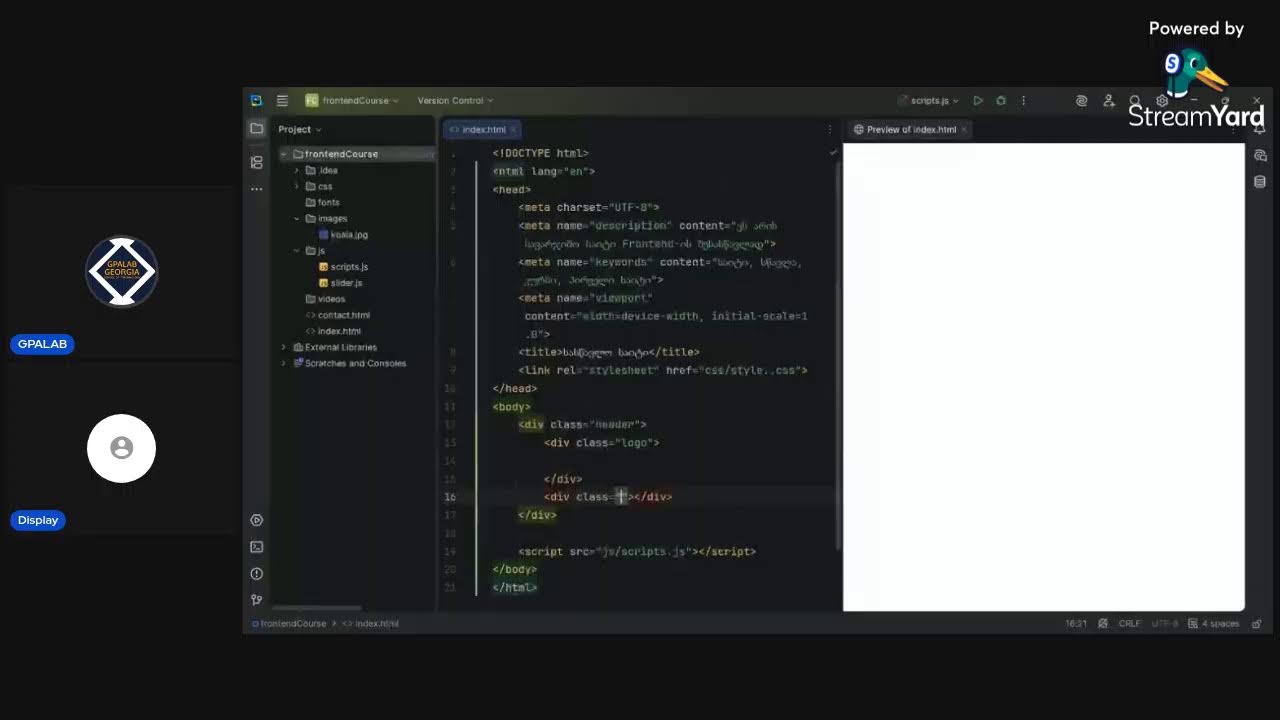Click the WebStorm app logo icon
Image resolution: width=1280 pixels, height=720 pixels.
tap(257, 101)
